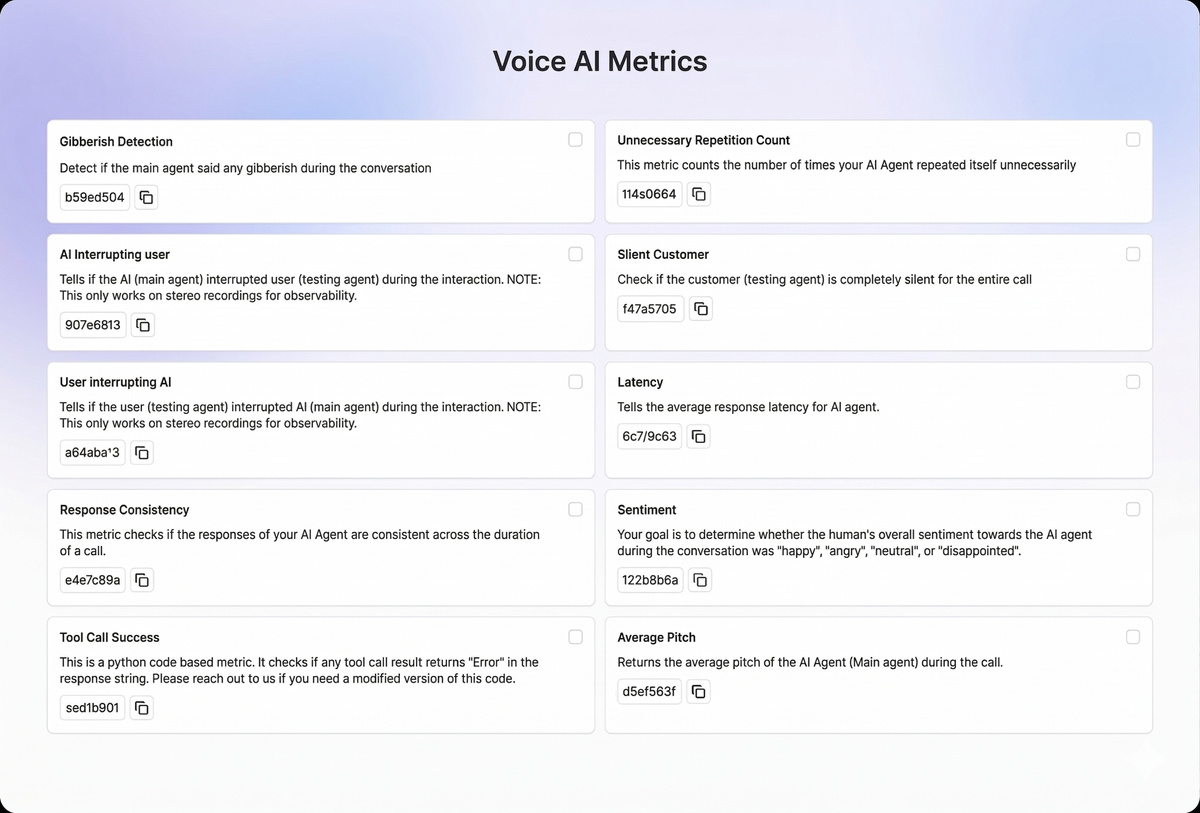The width and height of the screenshot is (1200, 813).
Task: Copy the Slient Customer metric ID
Action: coord(701,309)
